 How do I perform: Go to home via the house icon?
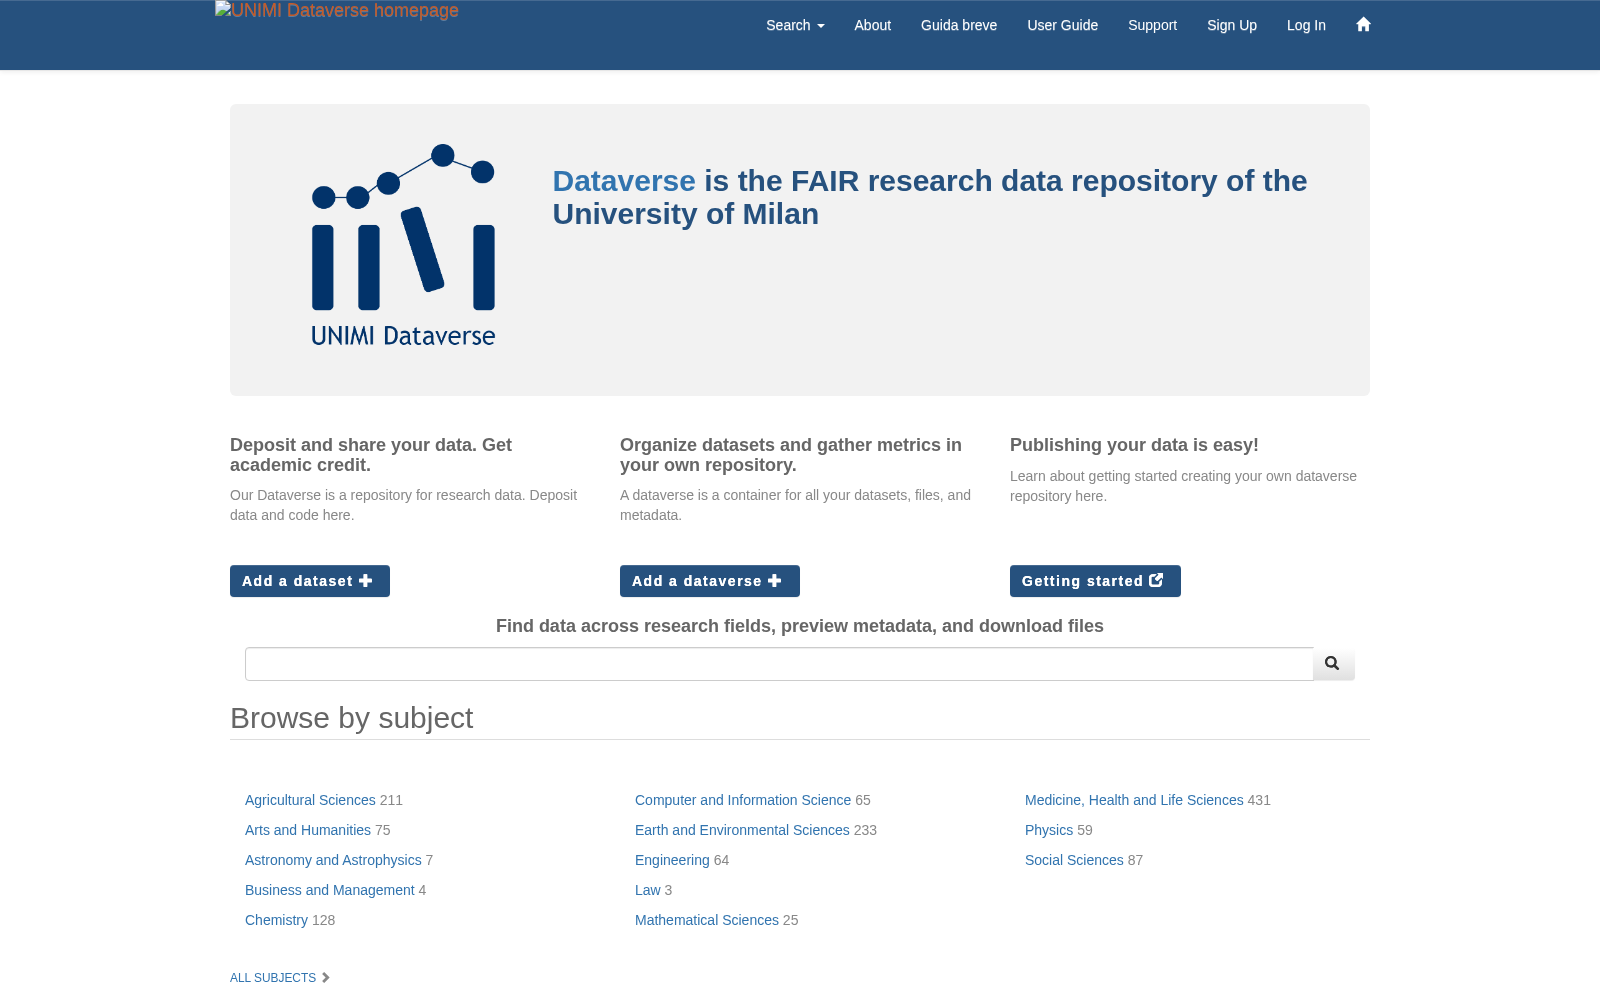[1363, 25]
